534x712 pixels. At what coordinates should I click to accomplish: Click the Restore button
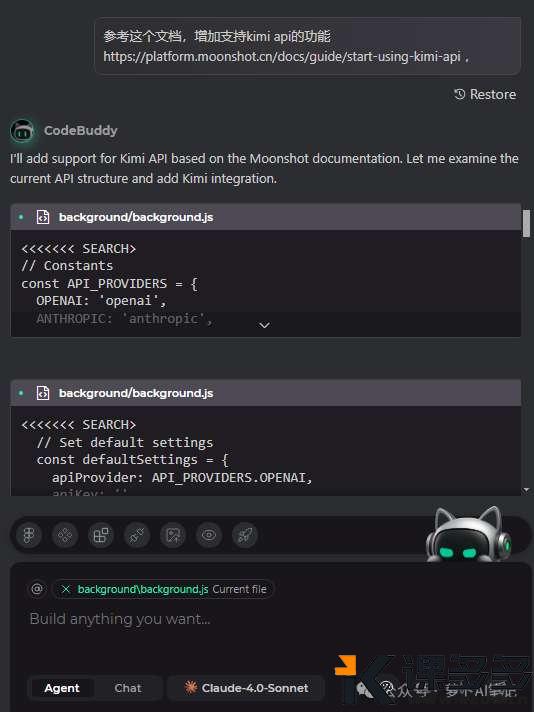pyautogui.click(x=485, y=94)
